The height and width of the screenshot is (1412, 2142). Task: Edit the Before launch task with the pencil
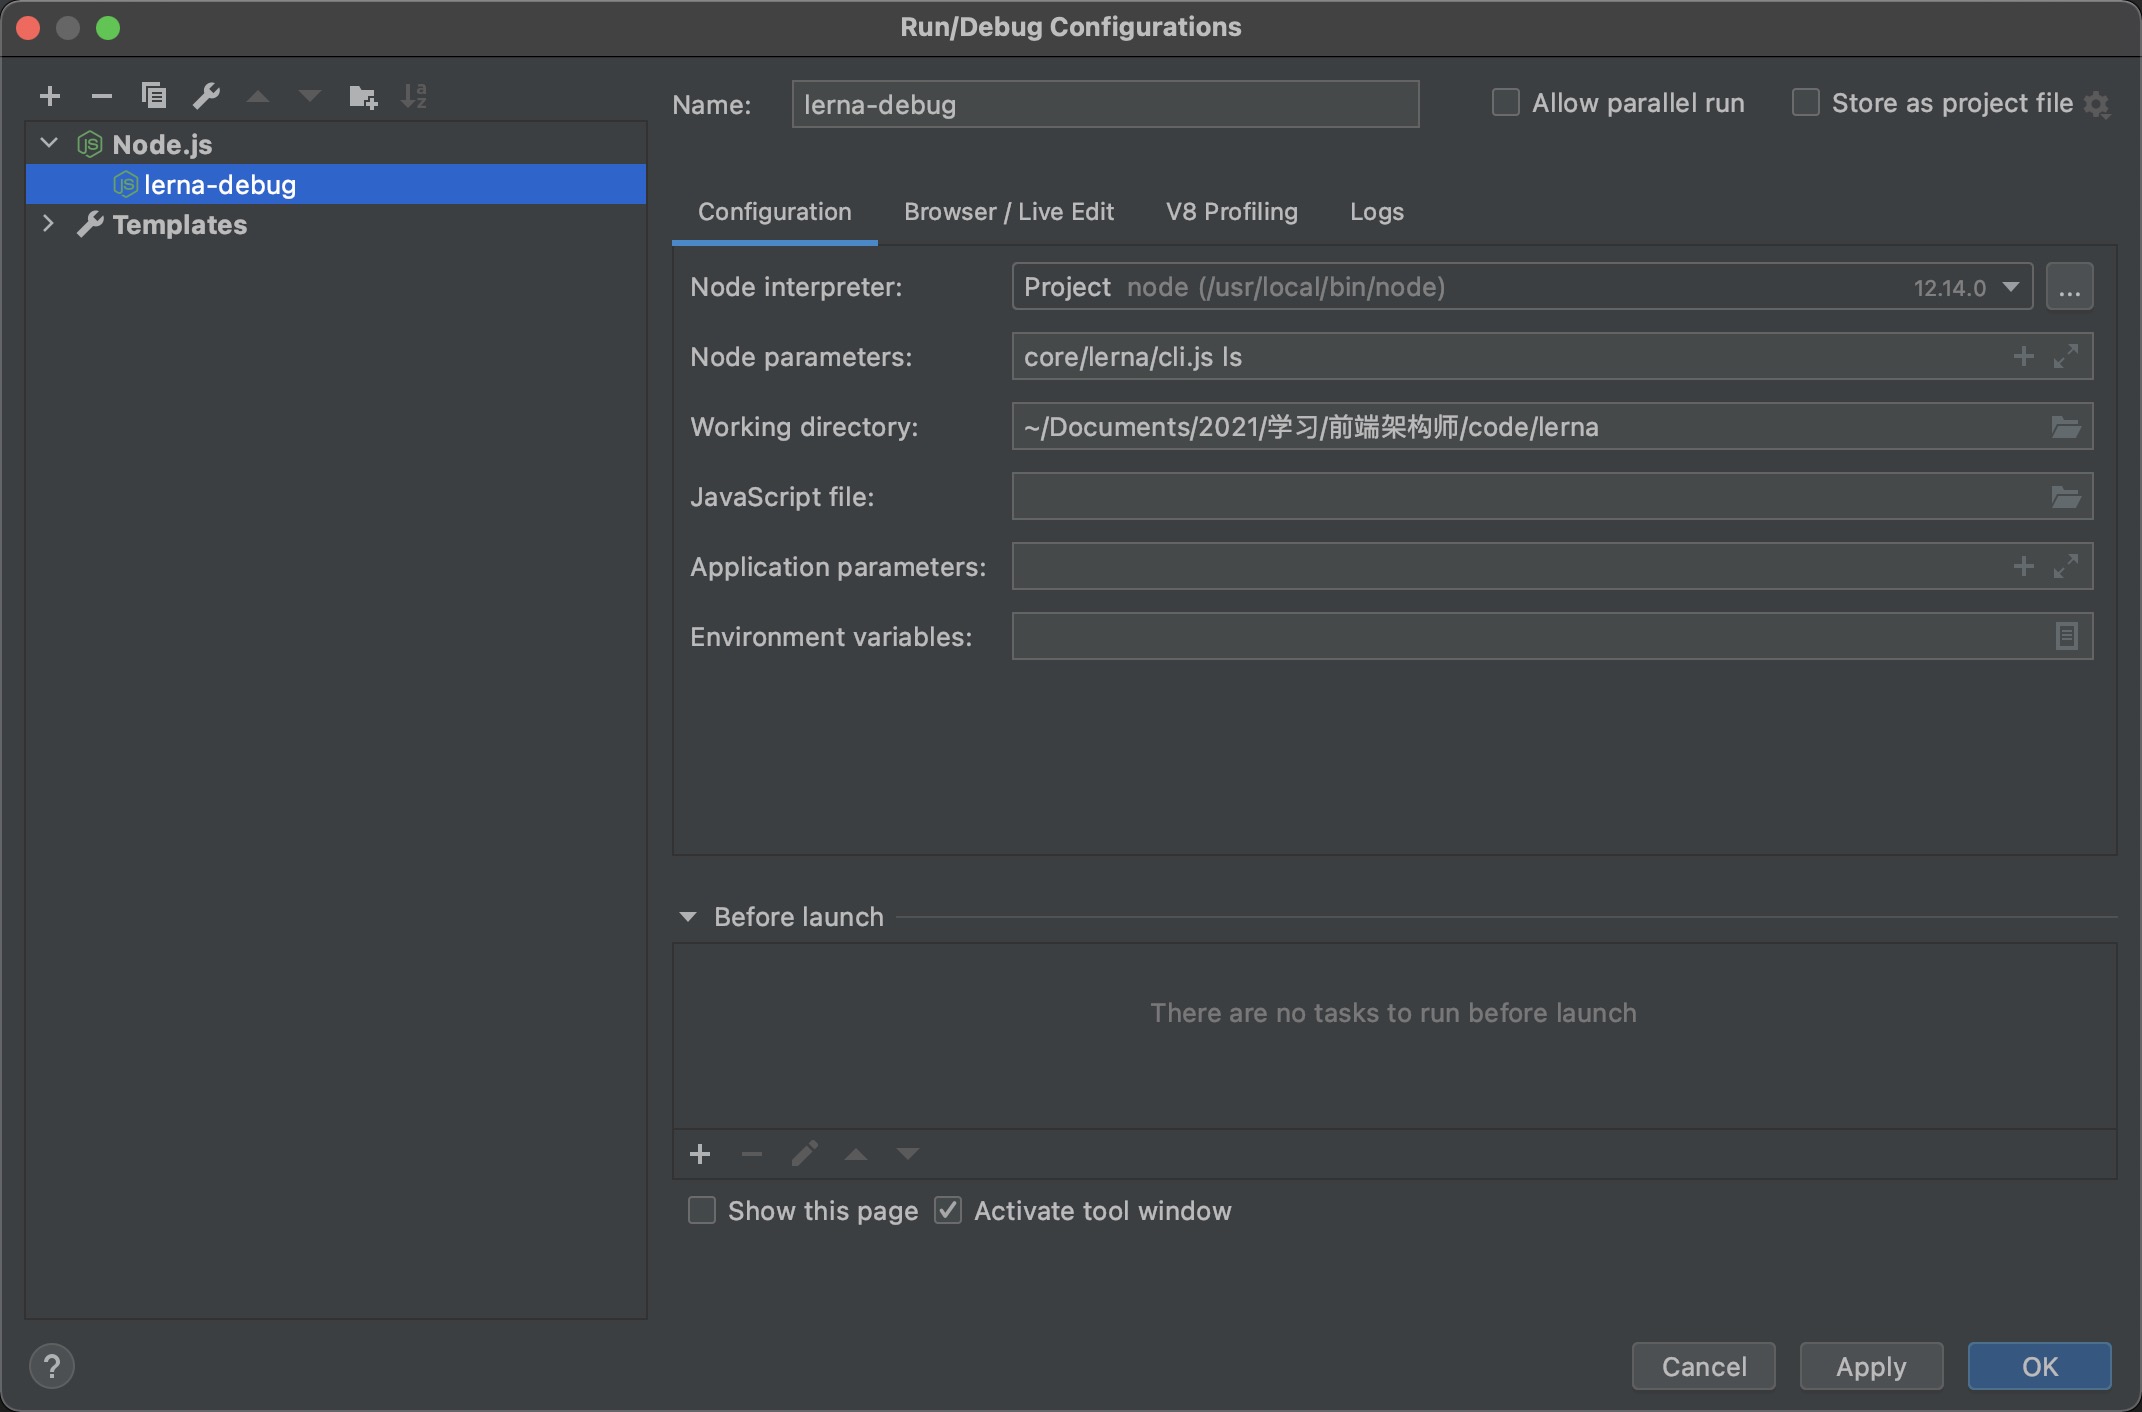804,1154
